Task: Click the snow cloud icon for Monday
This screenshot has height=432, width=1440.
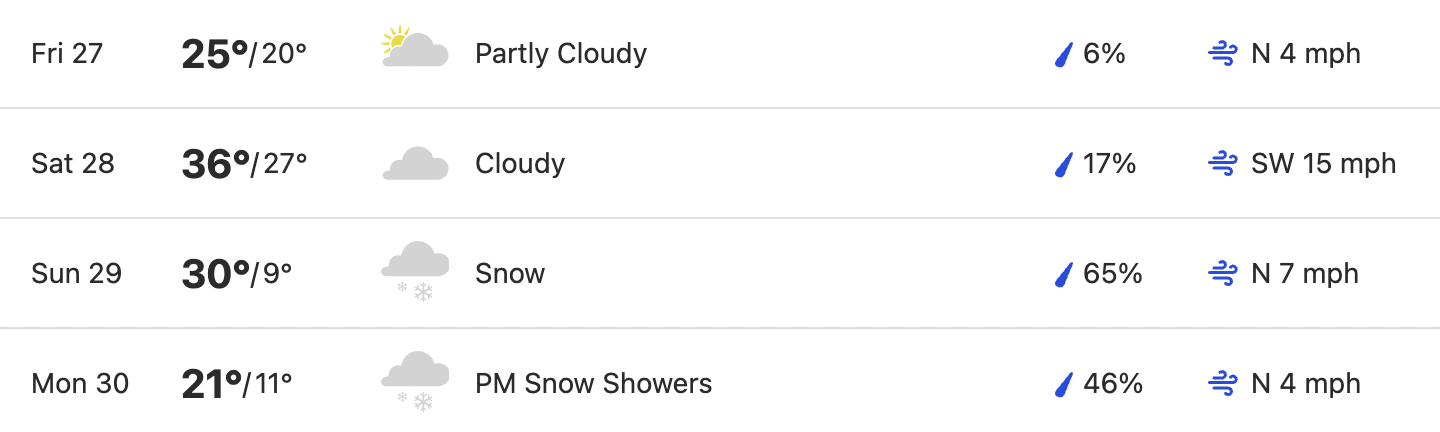Action: point(415,381)
